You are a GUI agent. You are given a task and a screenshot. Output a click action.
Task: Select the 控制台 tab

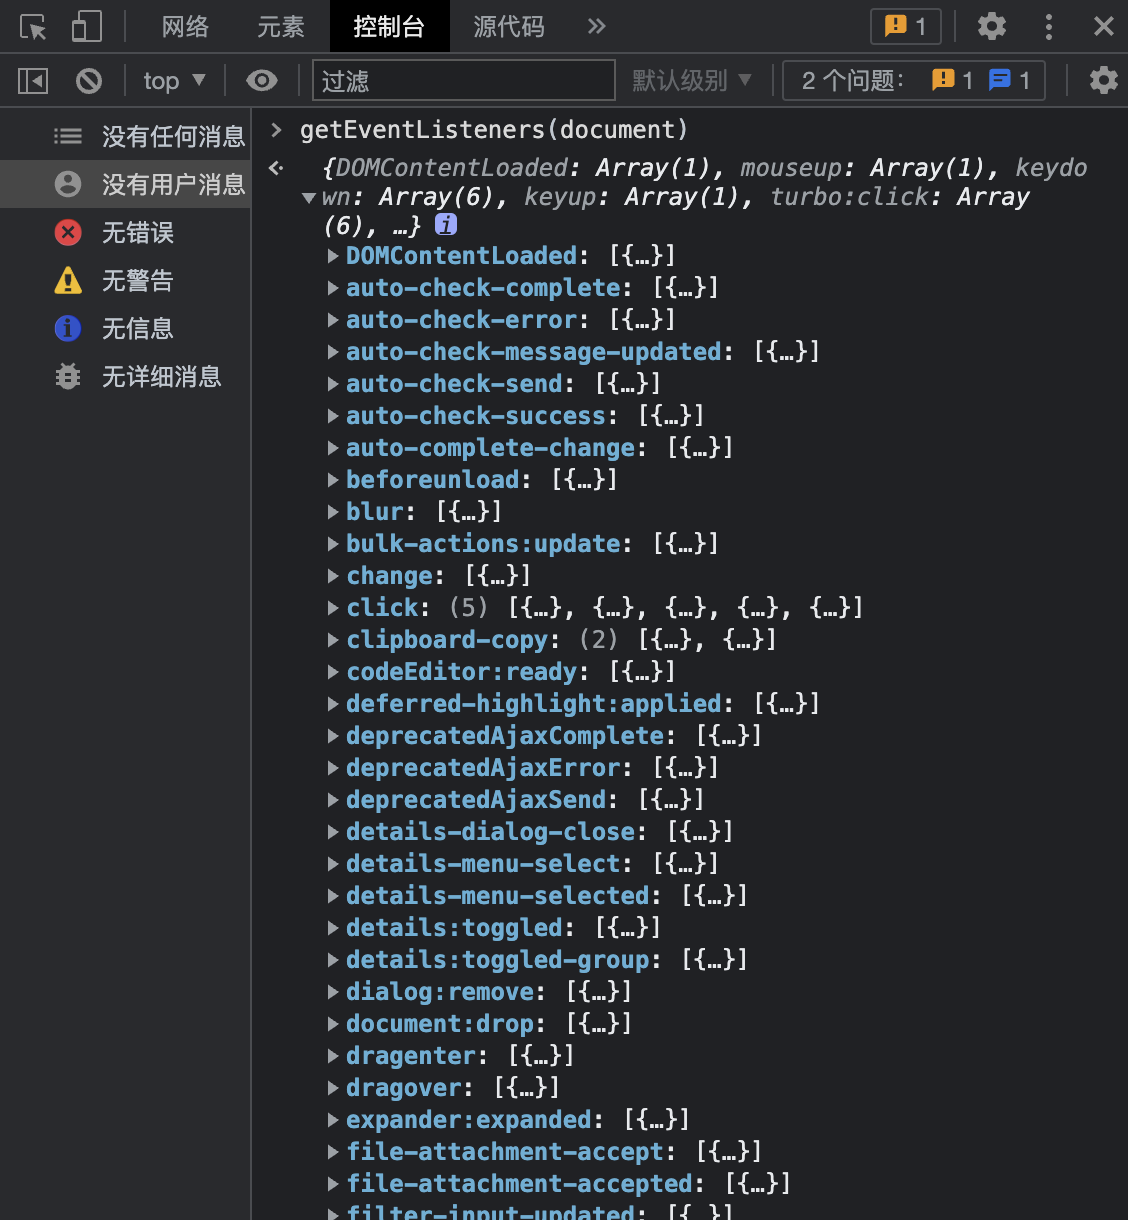[389, 26]
